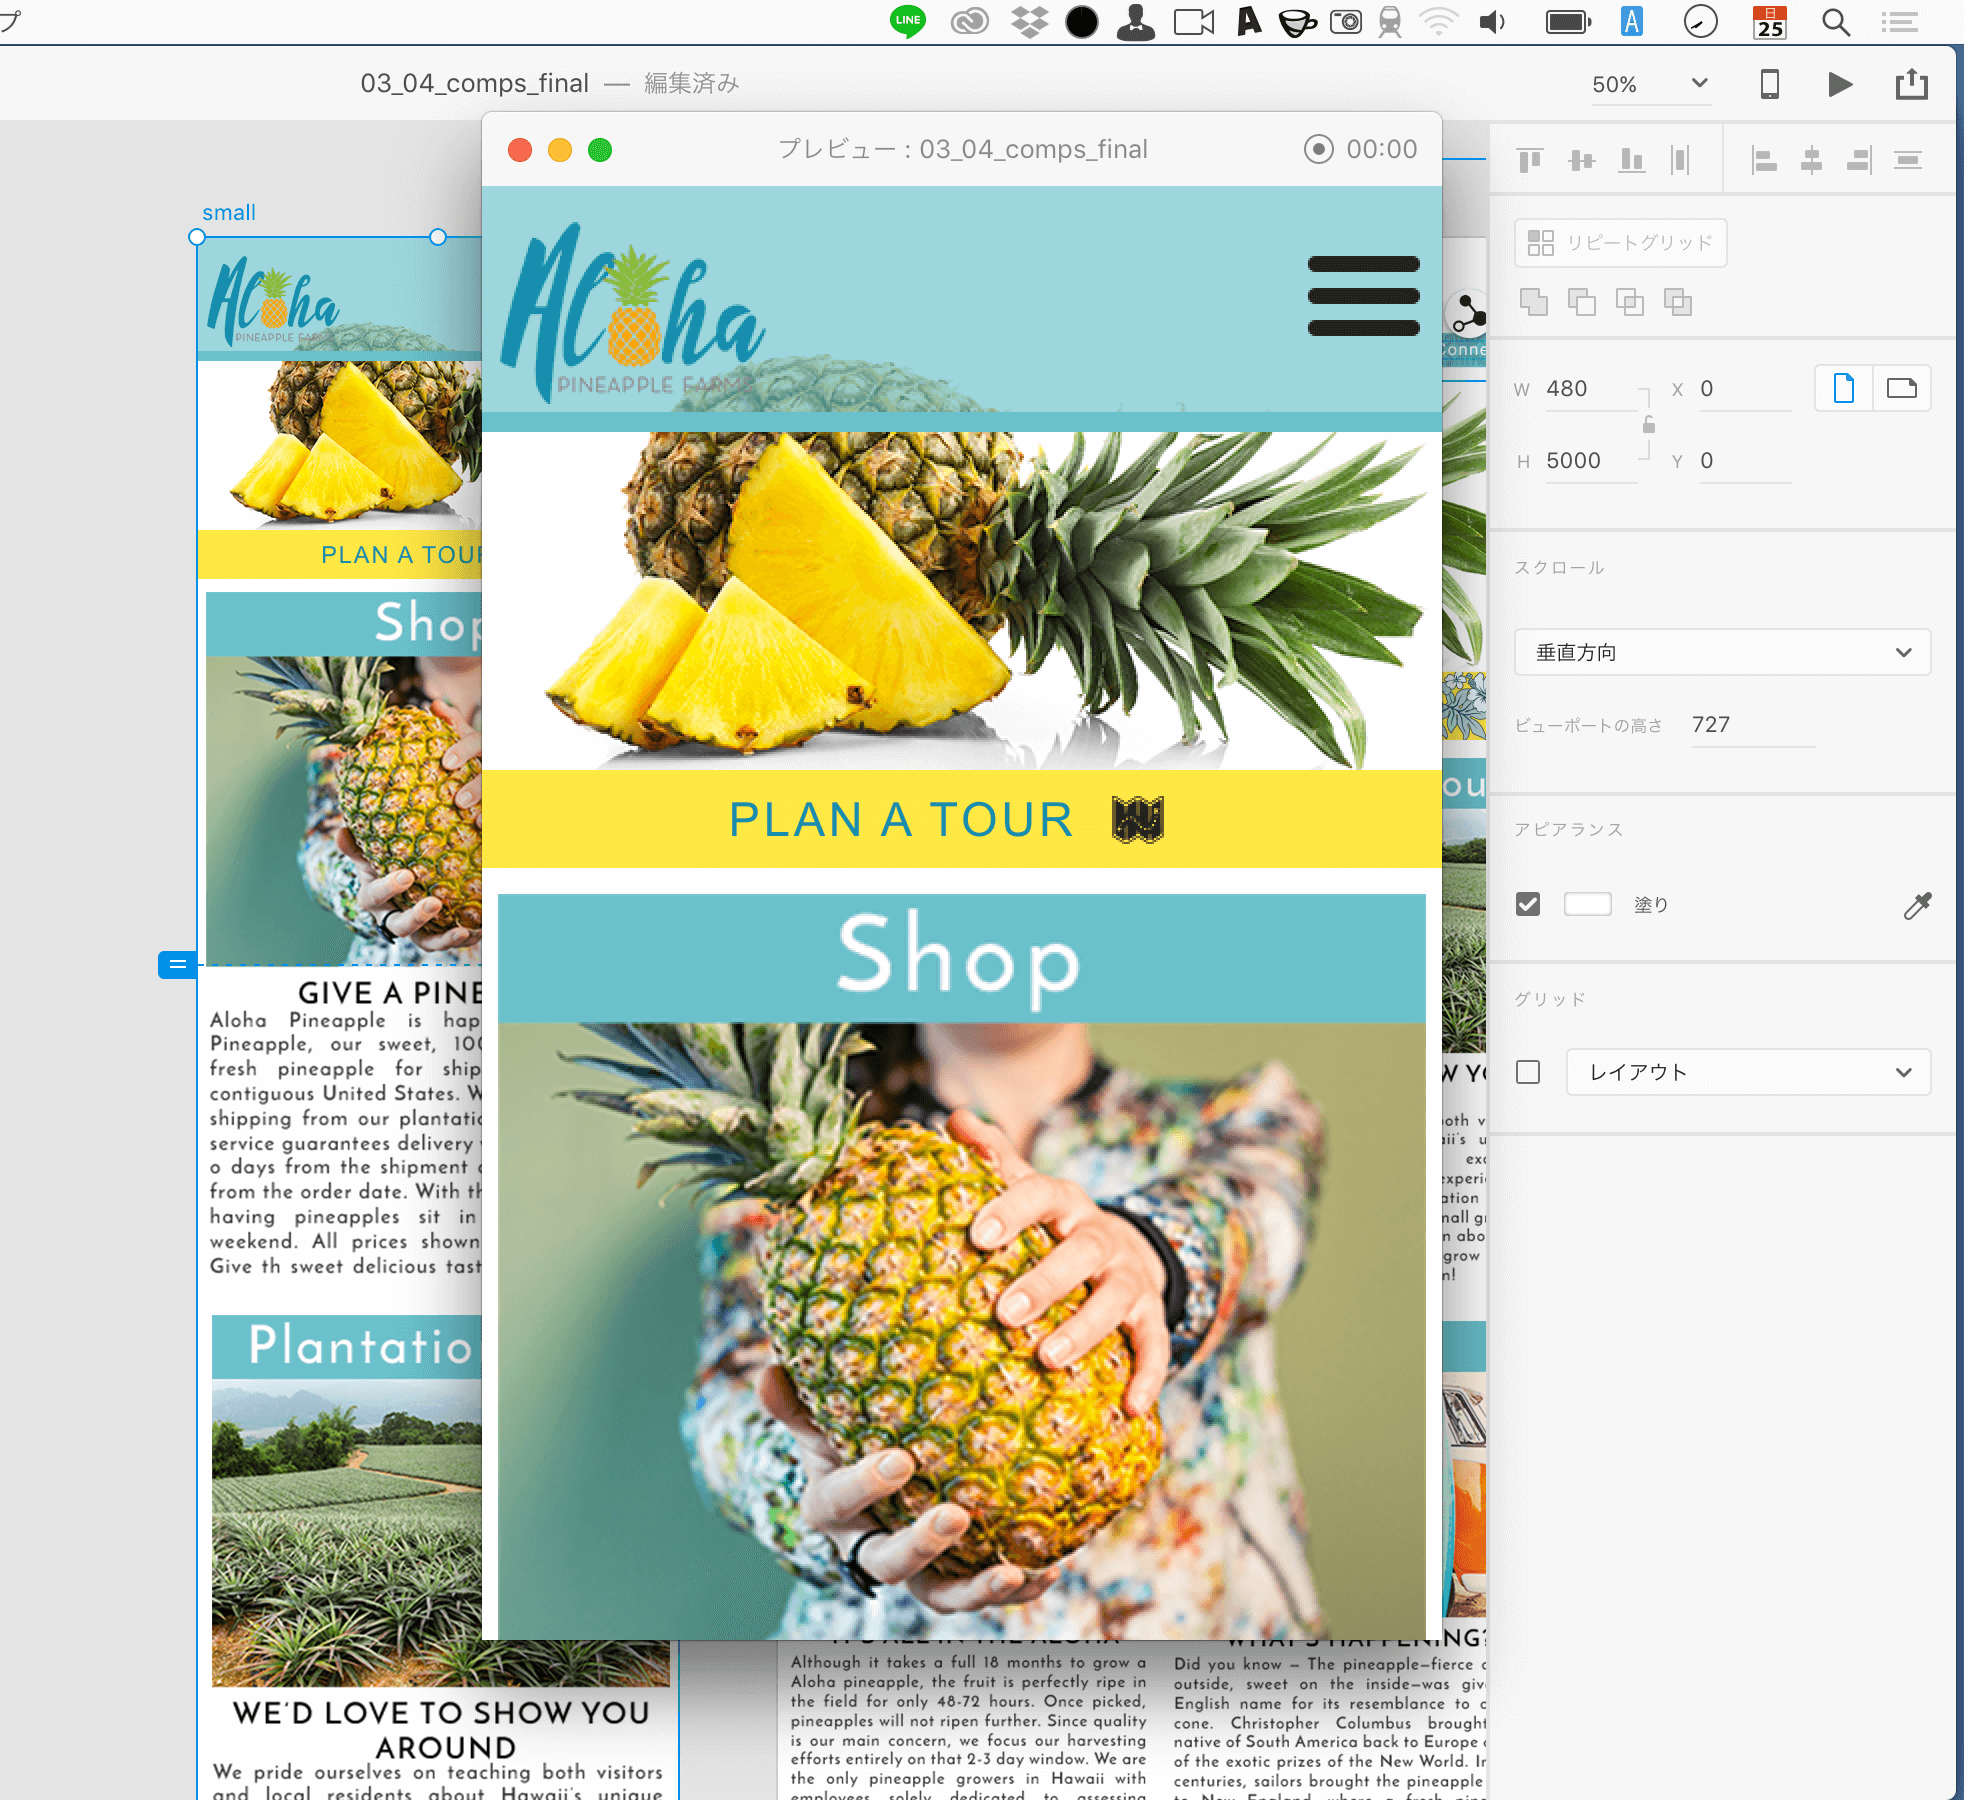Open Spotlight search magnifier

pyautogui.click(x=1835, y=22)
